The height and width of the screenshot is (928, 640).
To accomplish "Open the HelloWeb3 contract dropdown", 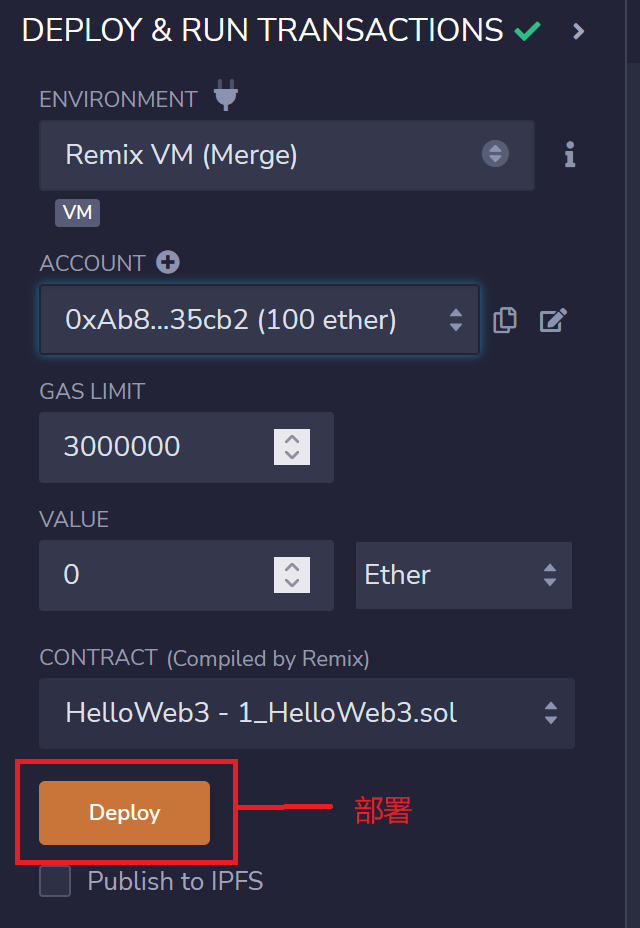I will (x=306, y=713).
